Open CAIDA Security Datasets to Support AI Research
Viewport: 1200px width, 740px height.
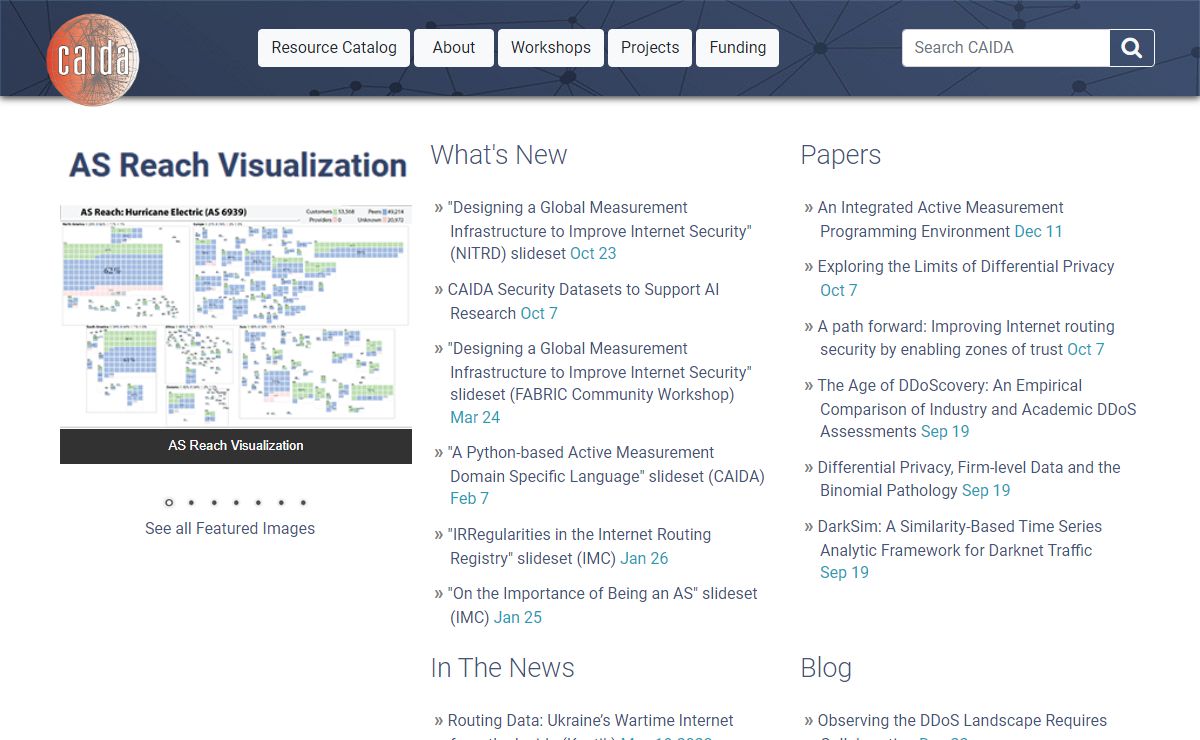coord(584,301)
